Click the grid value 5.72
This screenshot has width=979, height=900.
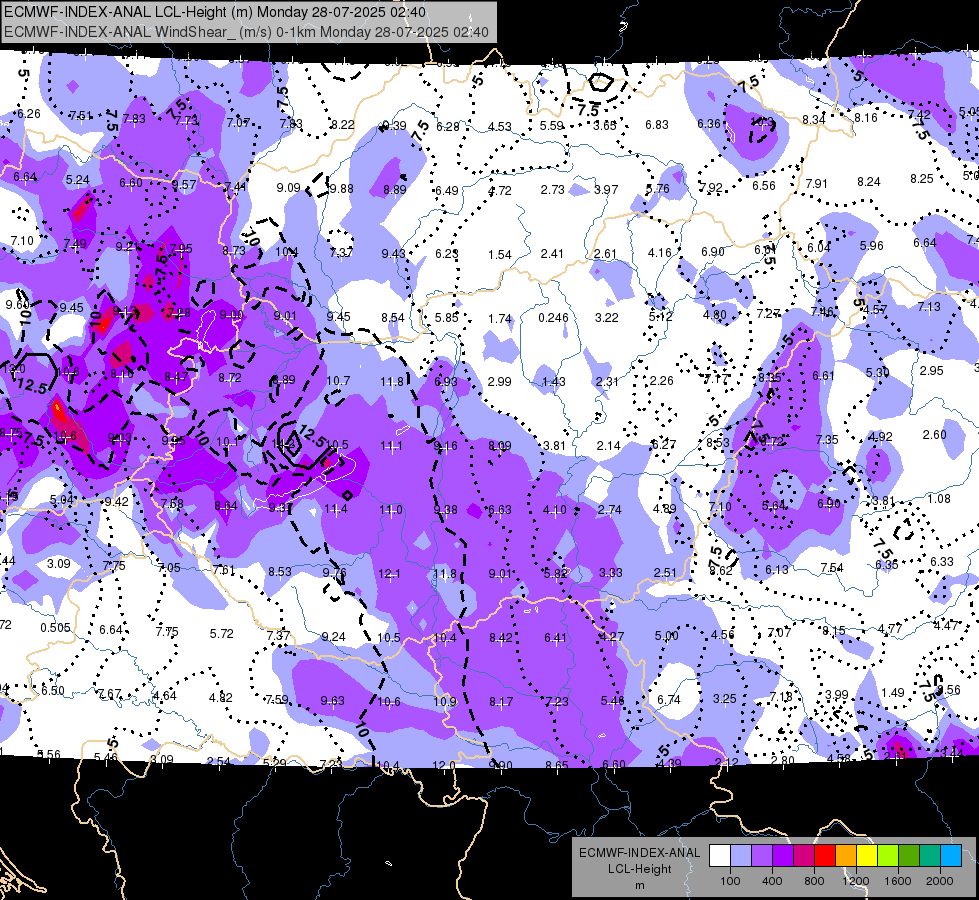222,633
